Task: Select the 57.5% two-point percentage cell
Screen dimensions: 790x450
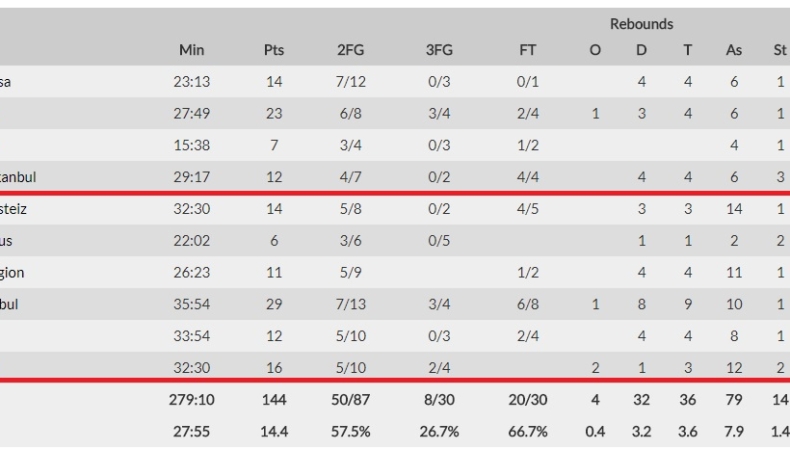Action: coord(350,432)
